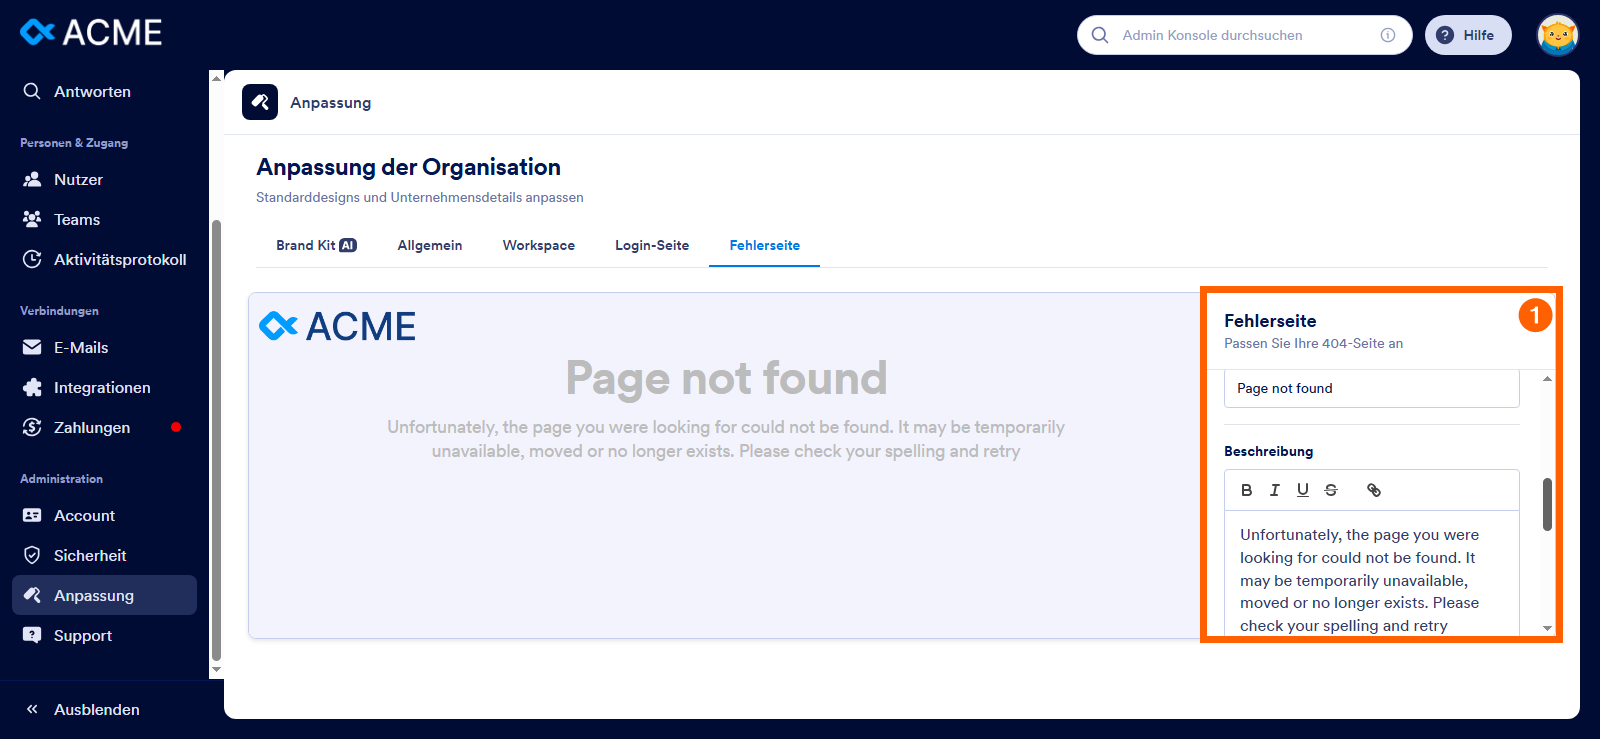Viewport: 1600px width, 739px height.
Task: Open Sicherheit in sidebar
Action: [x=104, y=555]
